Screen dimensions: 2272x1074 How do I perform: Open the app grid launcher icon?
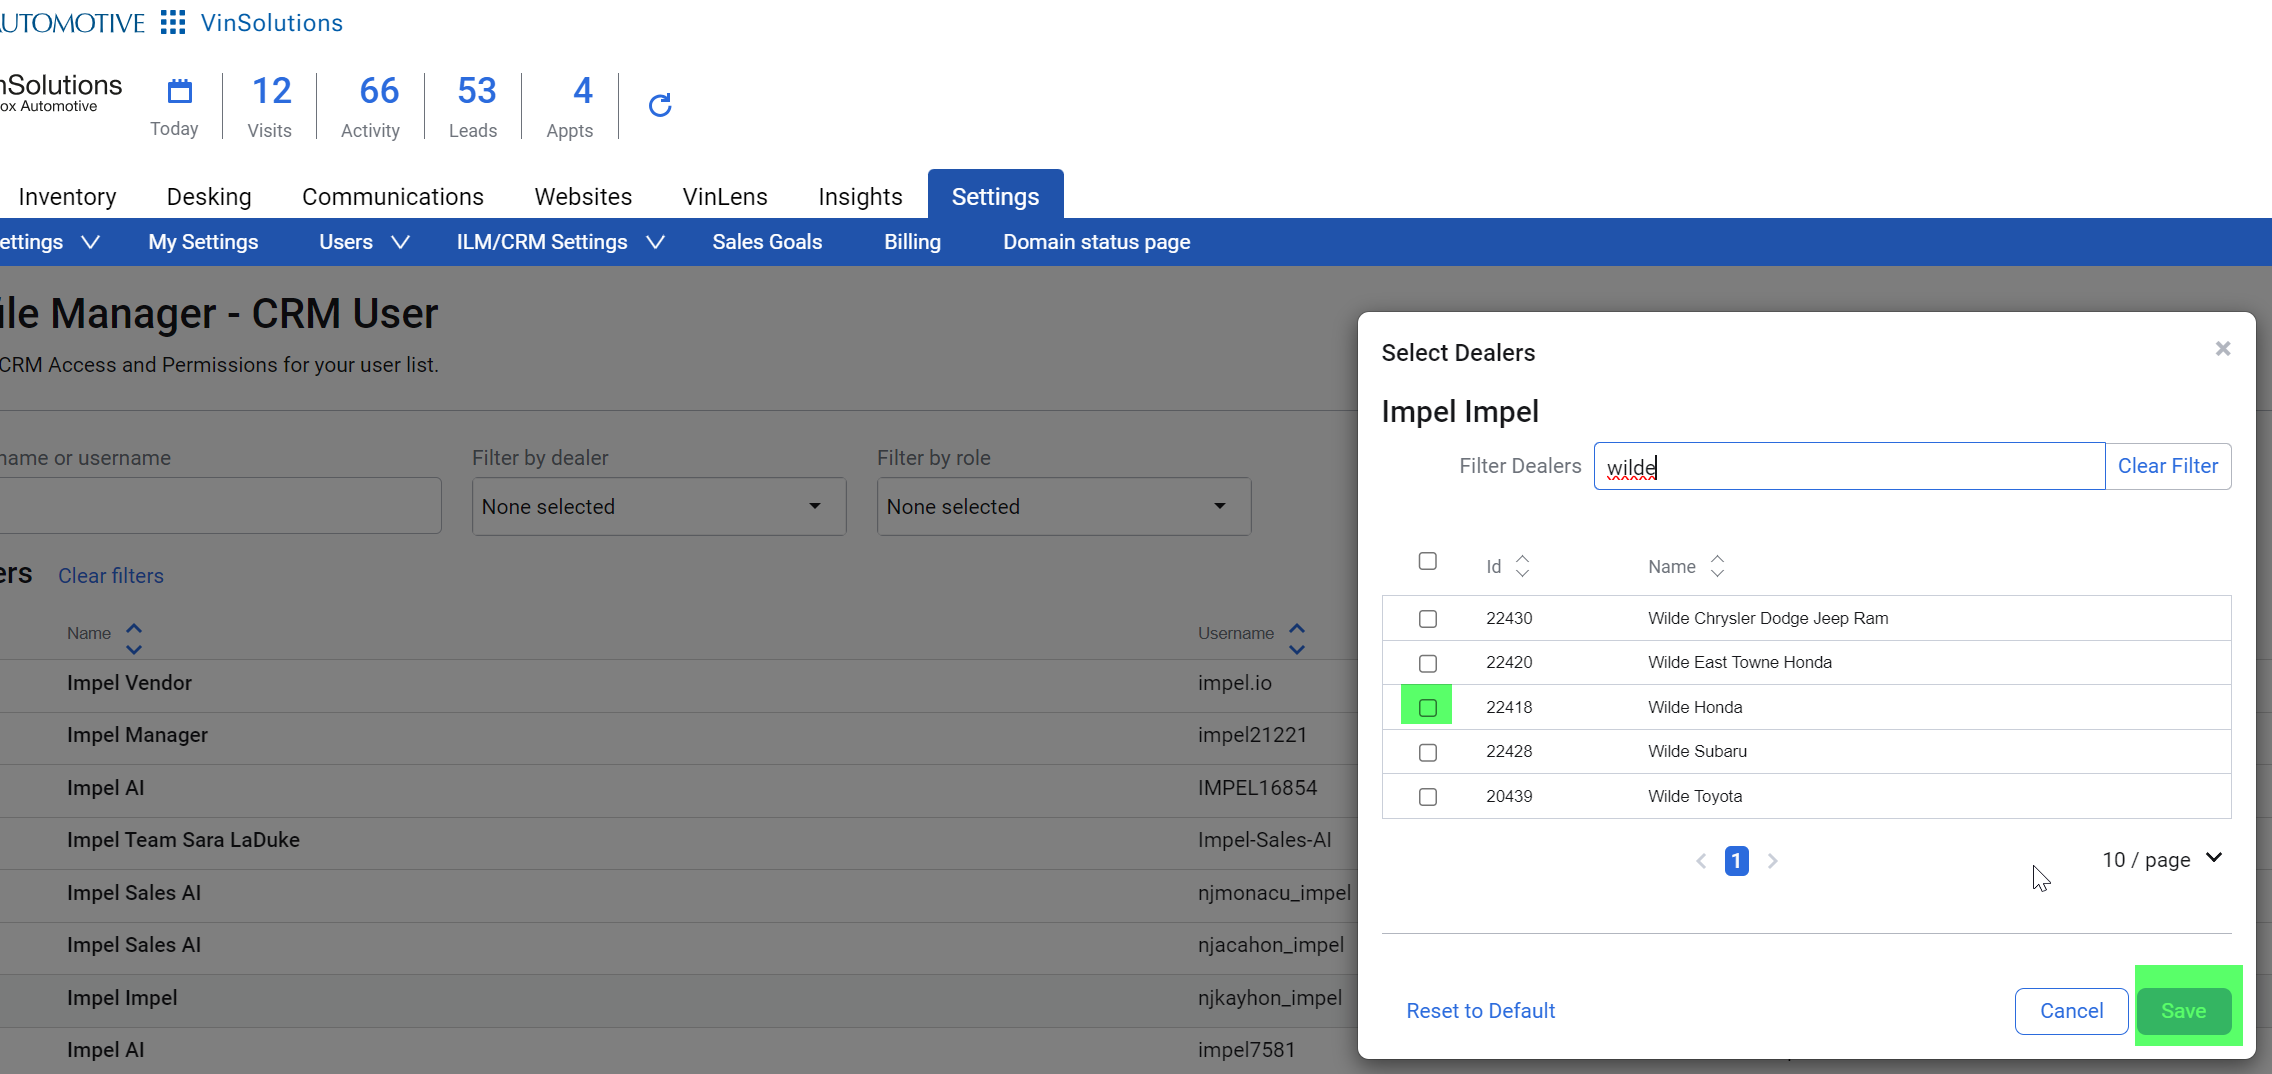(x=173, y=22)
